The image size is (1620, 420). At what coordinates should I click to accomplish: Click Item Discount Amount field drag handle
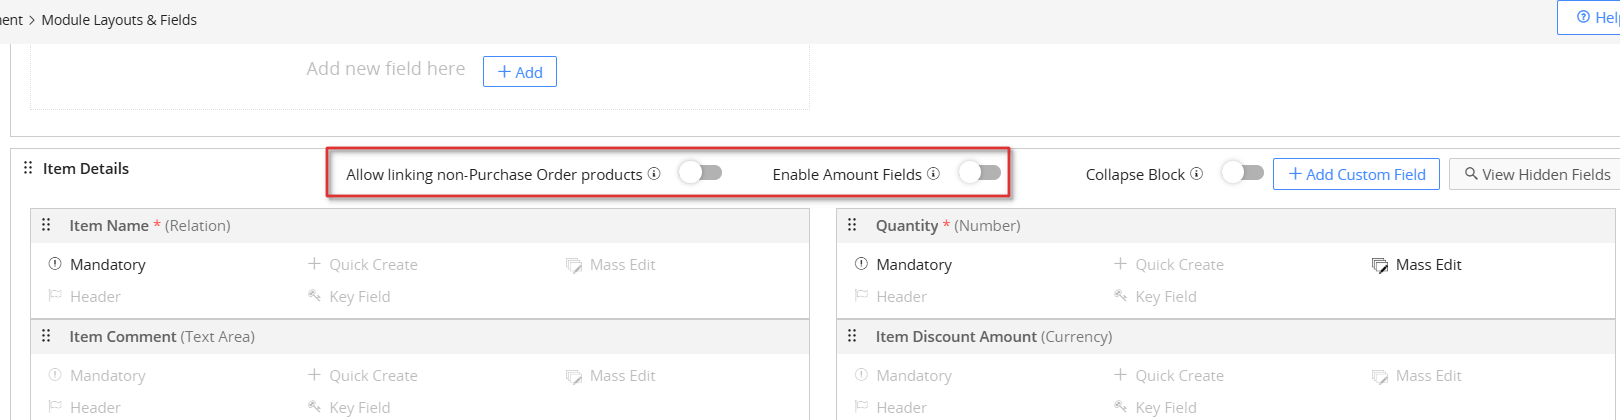click(852, 336)
